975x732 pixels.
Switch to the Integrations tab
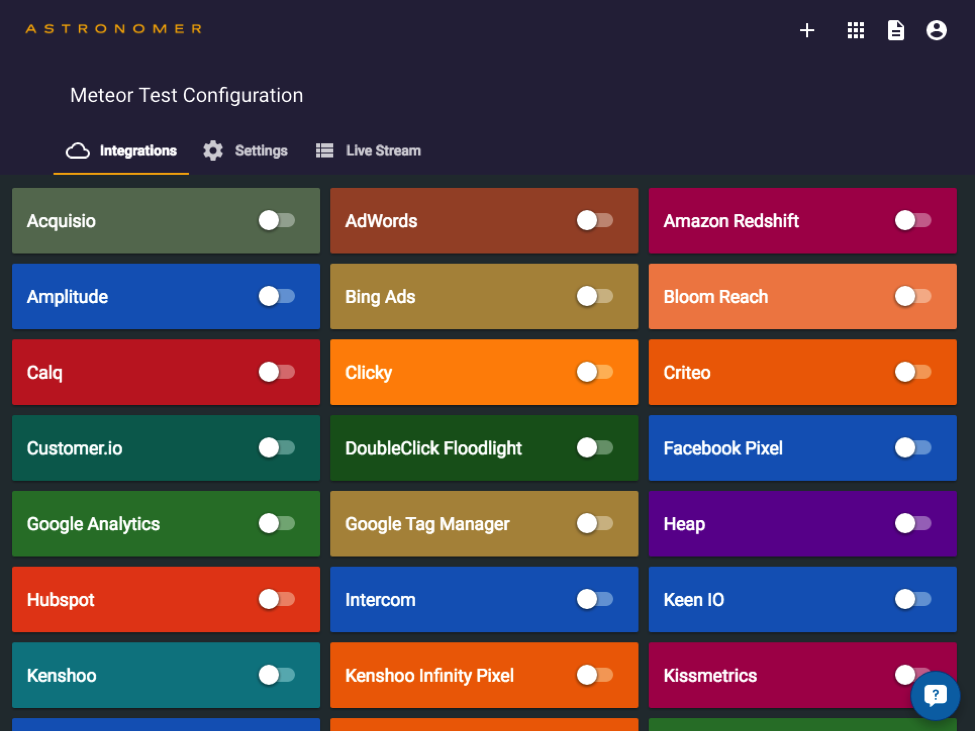click(121, 151)
